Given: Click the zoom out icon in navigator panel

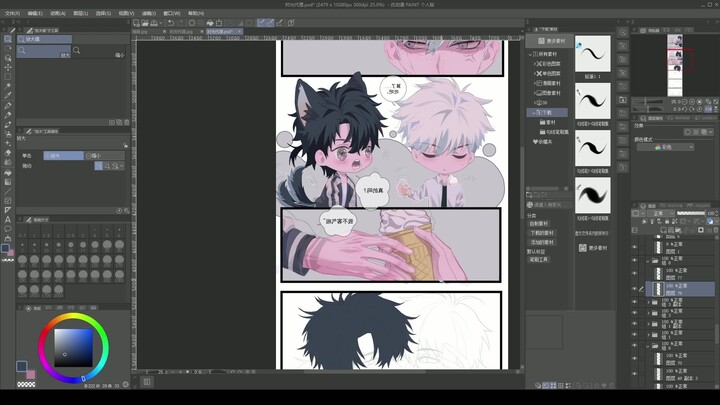Looking at the screenshot, I should [x=685, y=102].
